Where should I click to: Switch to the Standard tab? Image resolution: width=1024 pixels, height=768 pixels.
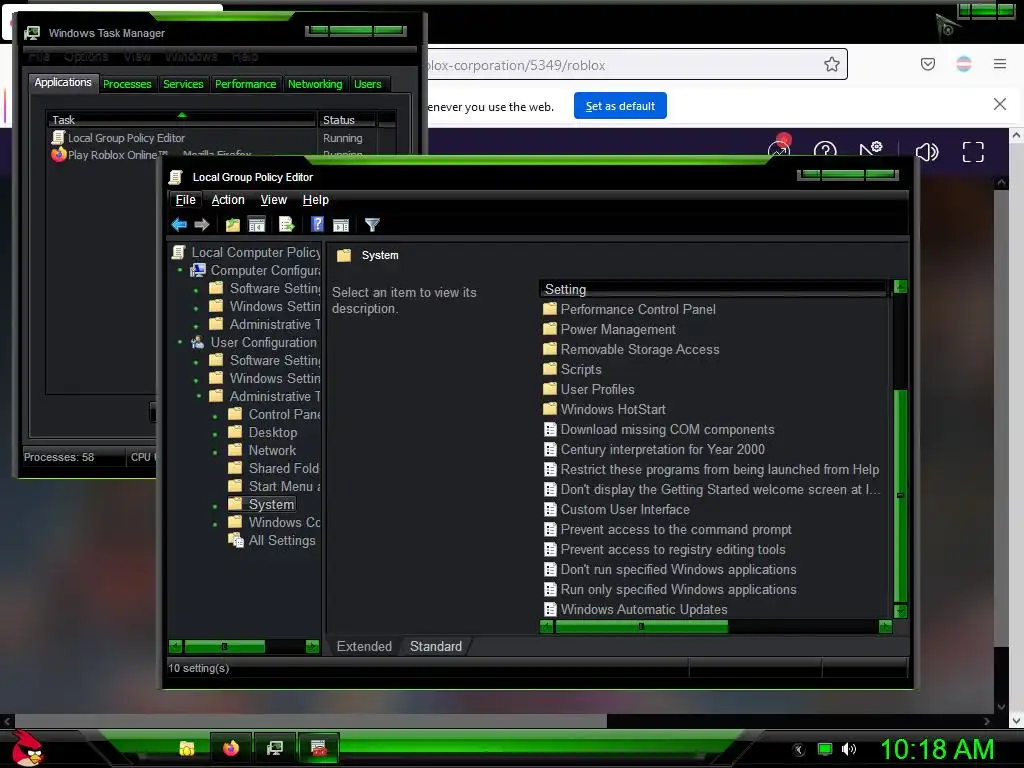point(436,647)
